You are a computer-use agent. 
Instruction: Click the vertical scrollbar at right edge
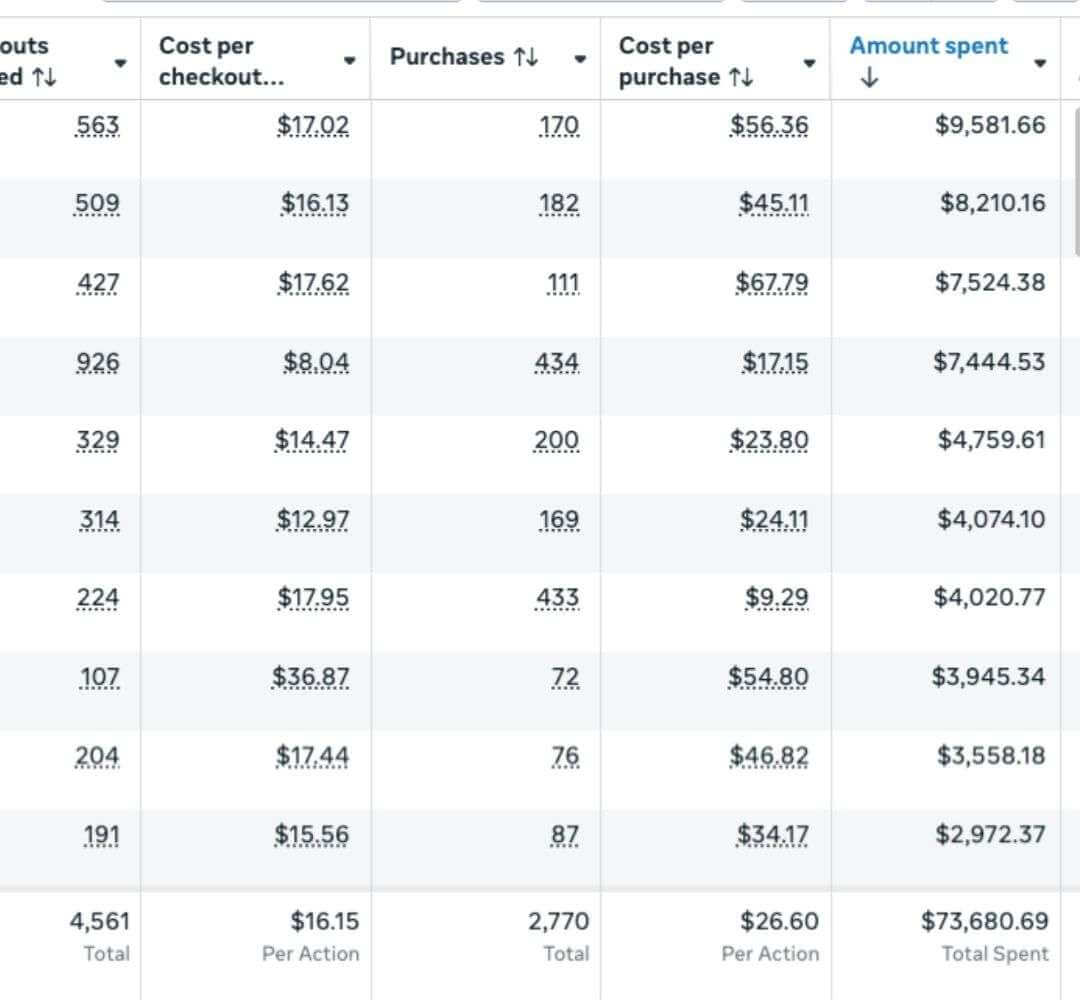pyautogui.click(x=1077, y=183)
